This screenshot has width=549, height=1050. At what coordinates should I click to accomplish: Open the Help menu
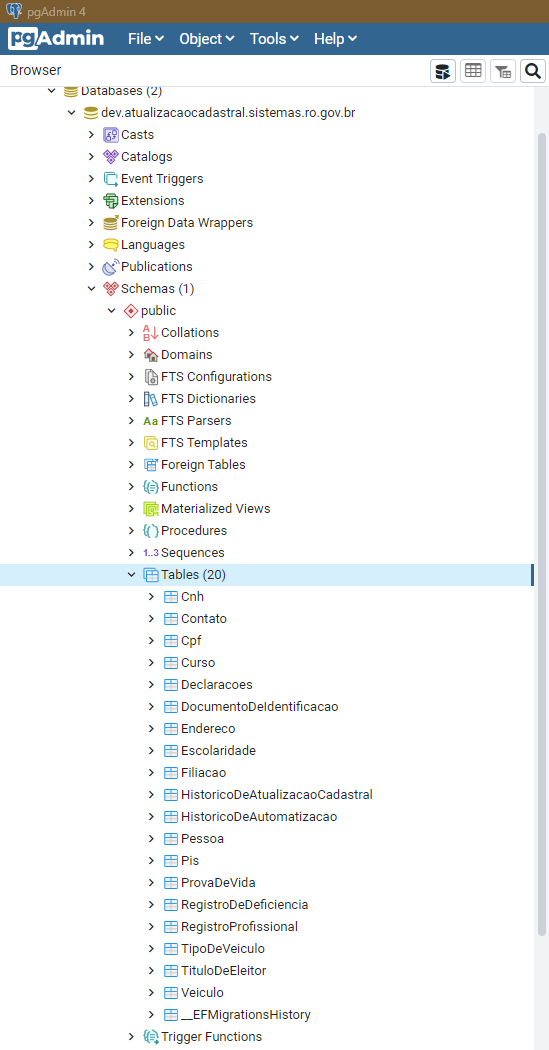[335, 39]
